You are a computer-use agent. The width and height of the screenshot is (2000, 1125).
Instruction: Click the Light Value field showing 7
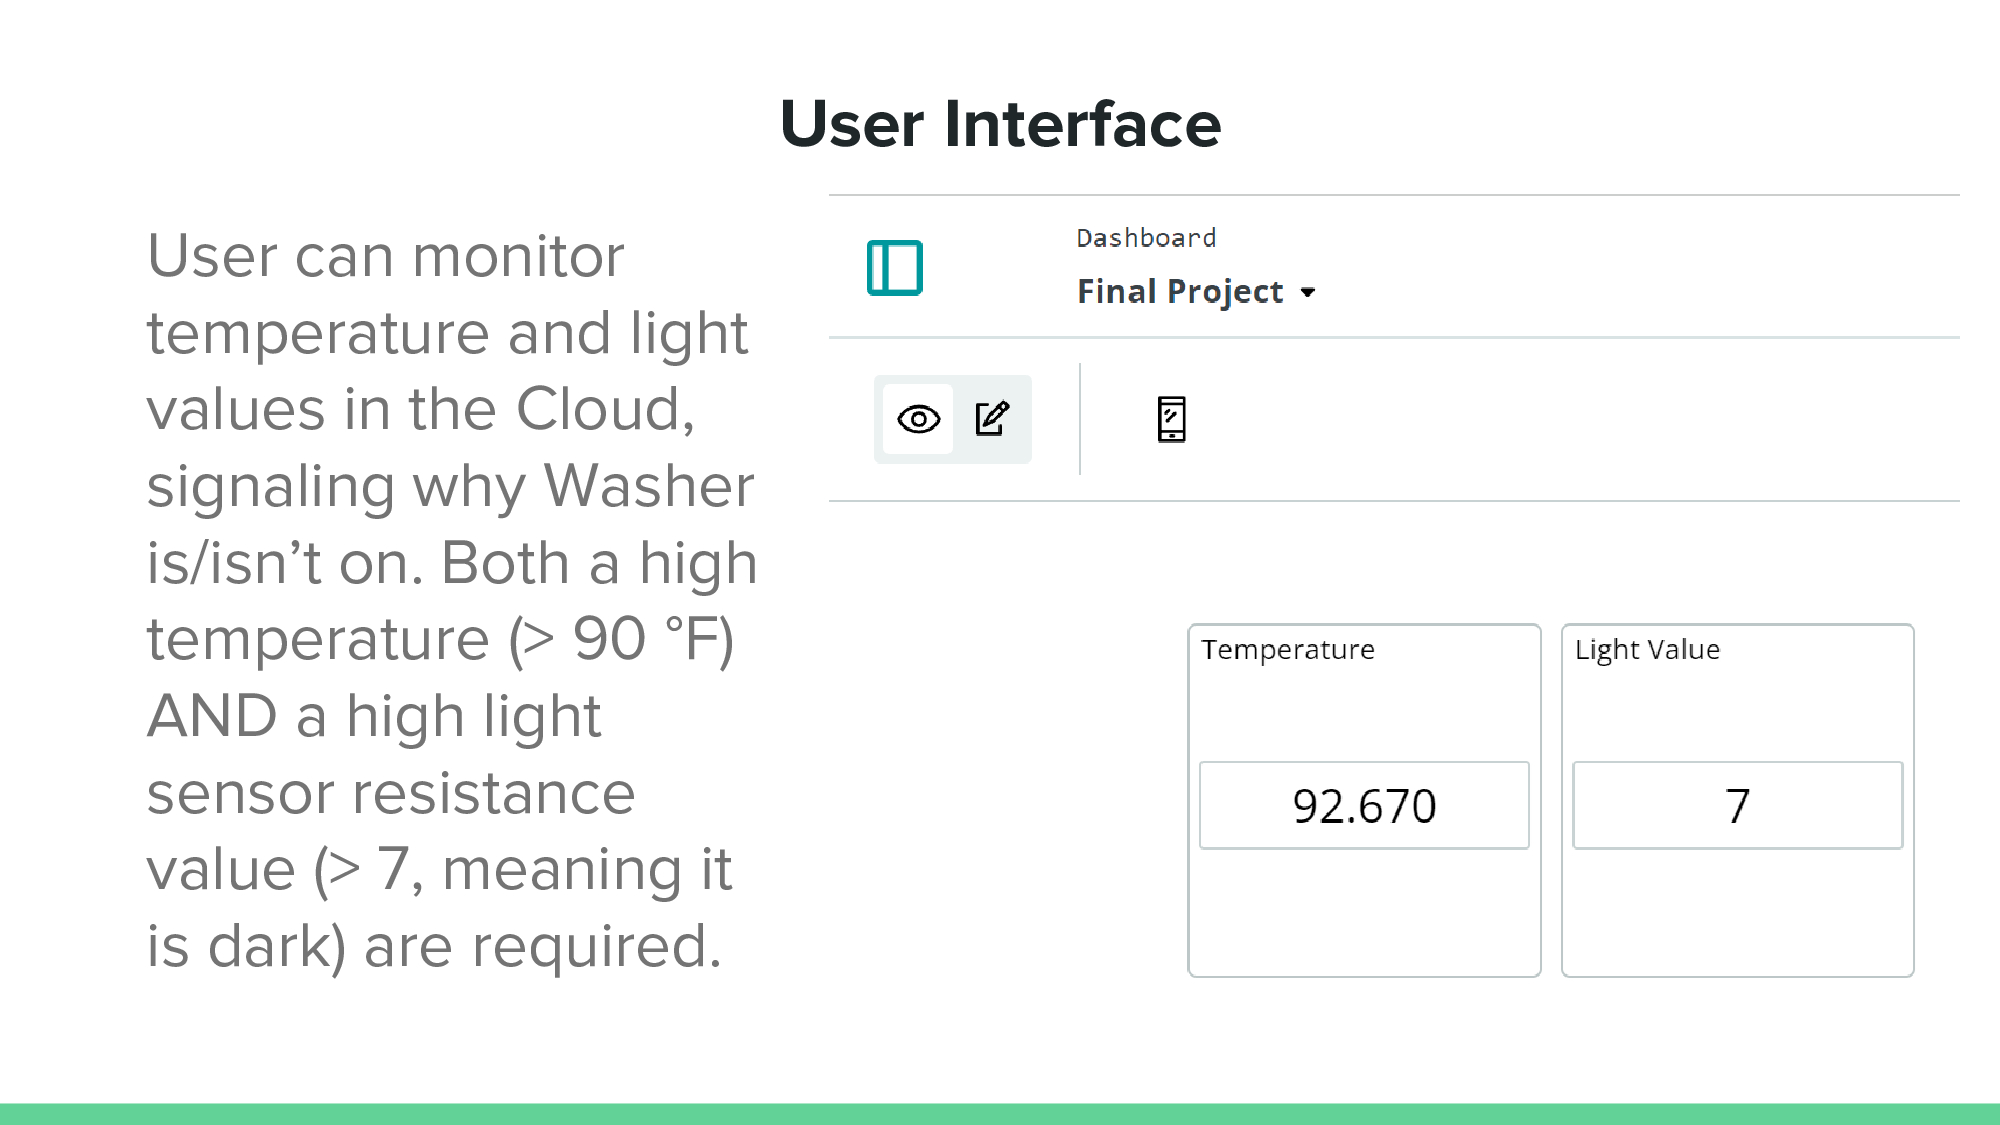coord(1737,806)
